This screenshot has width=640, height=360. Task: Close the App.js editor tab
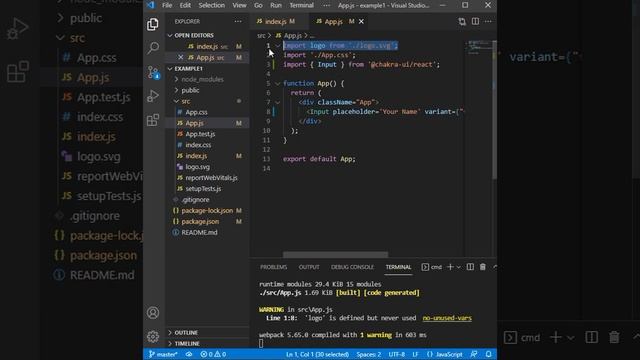click(361, 21)
